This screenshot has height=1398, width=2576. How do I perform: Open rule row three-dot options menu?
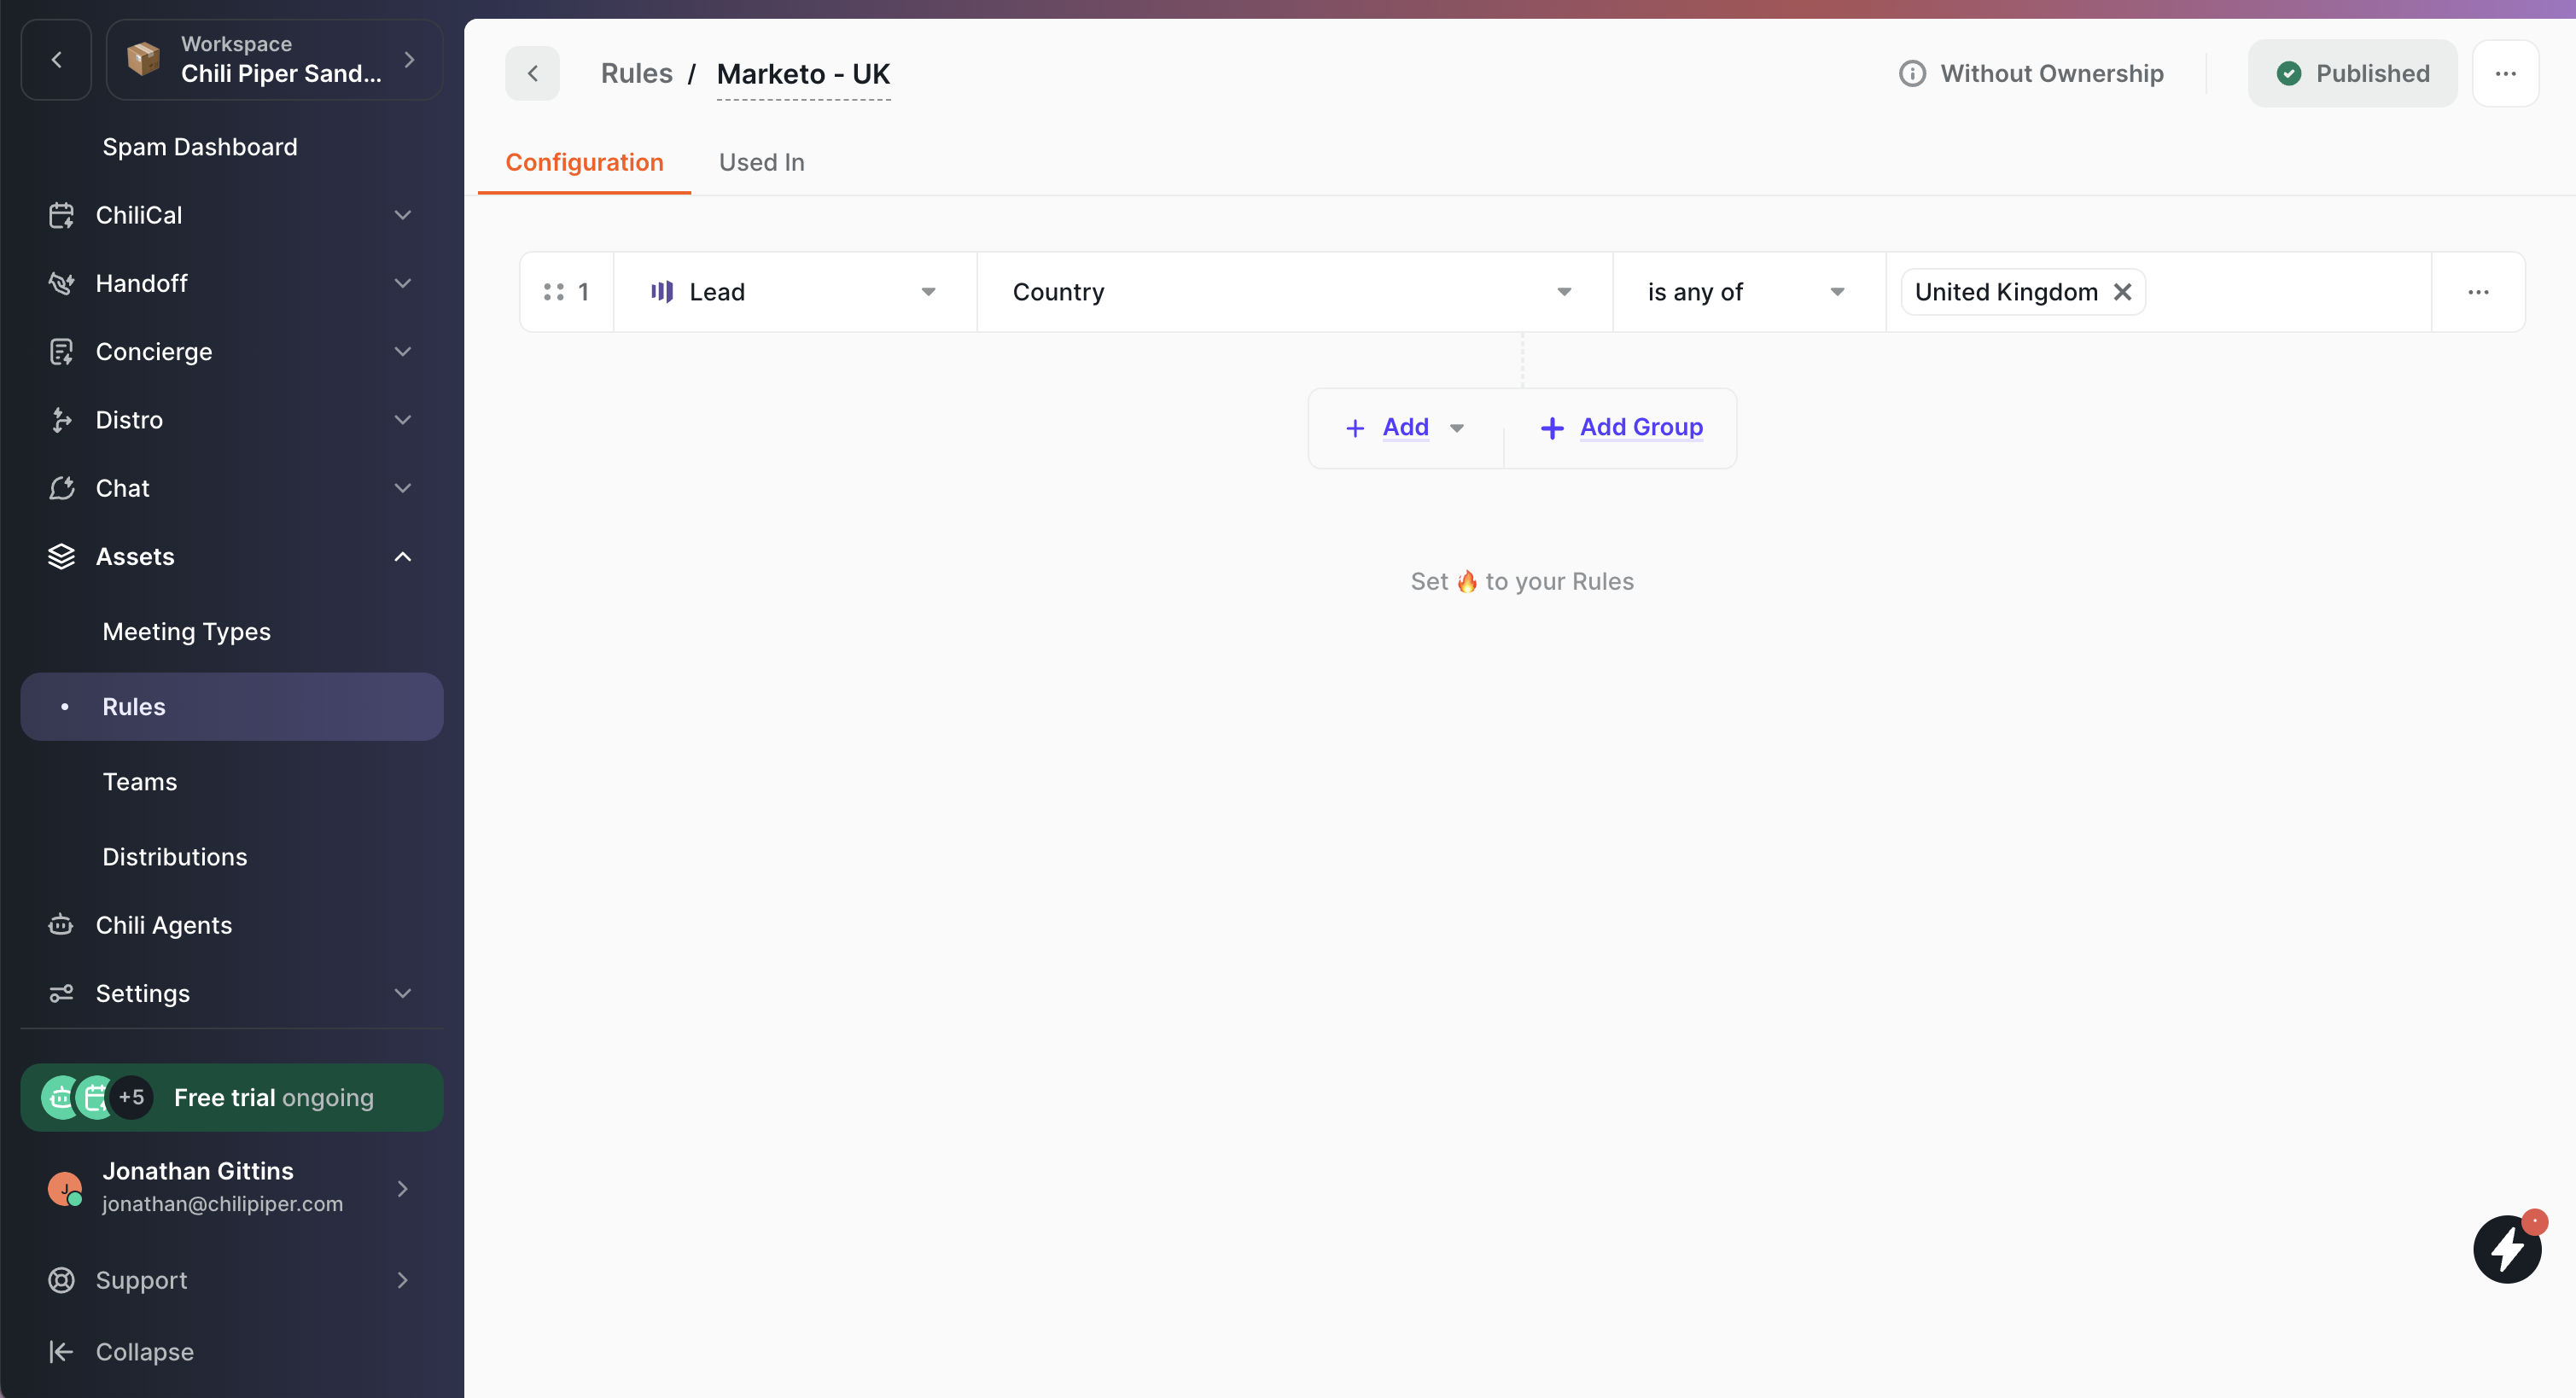coord(2478,292)
